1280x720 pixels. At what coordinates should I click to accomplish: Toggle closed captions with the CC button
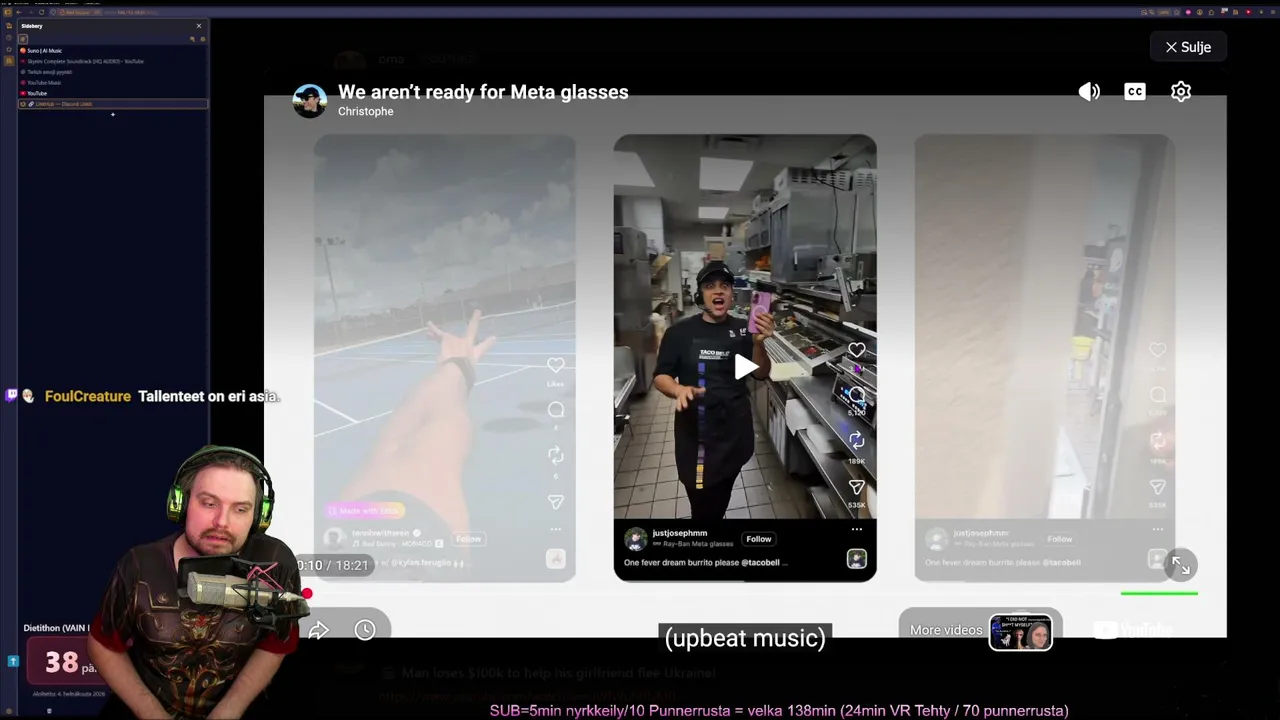pyautogui.click(x=1135, y=92)
